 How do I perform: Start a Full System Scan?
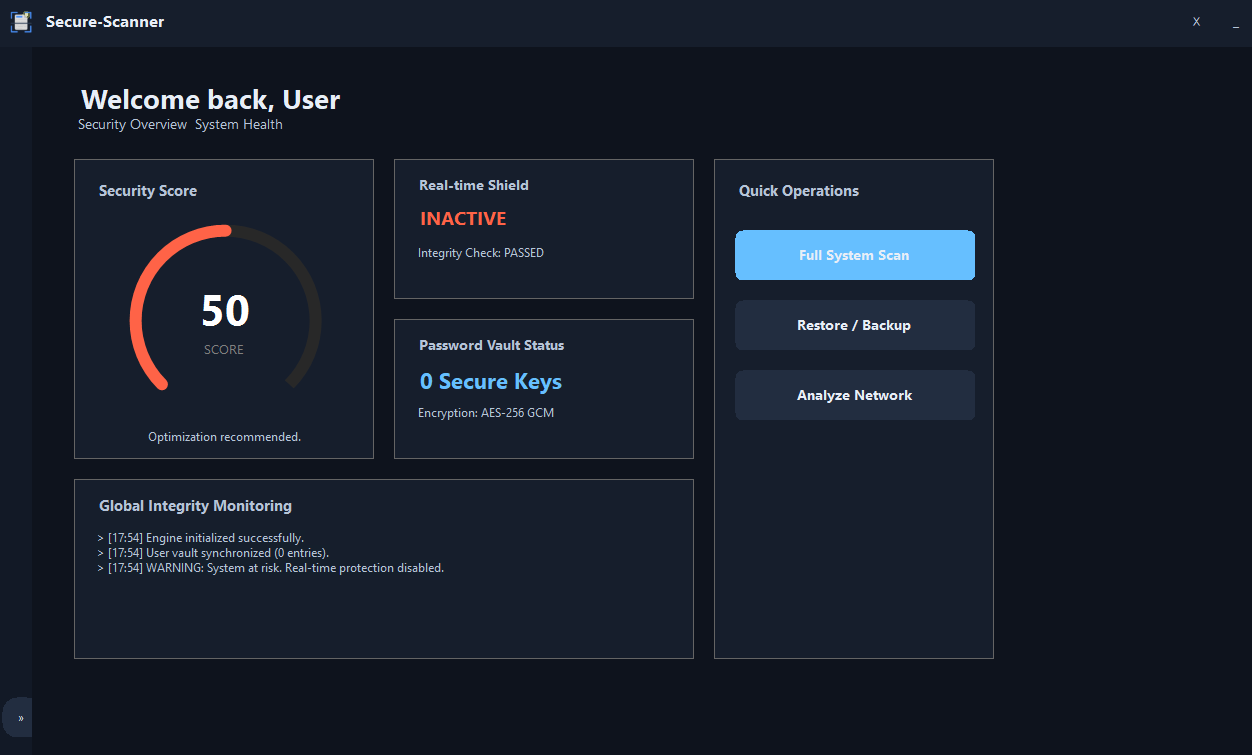854,255
